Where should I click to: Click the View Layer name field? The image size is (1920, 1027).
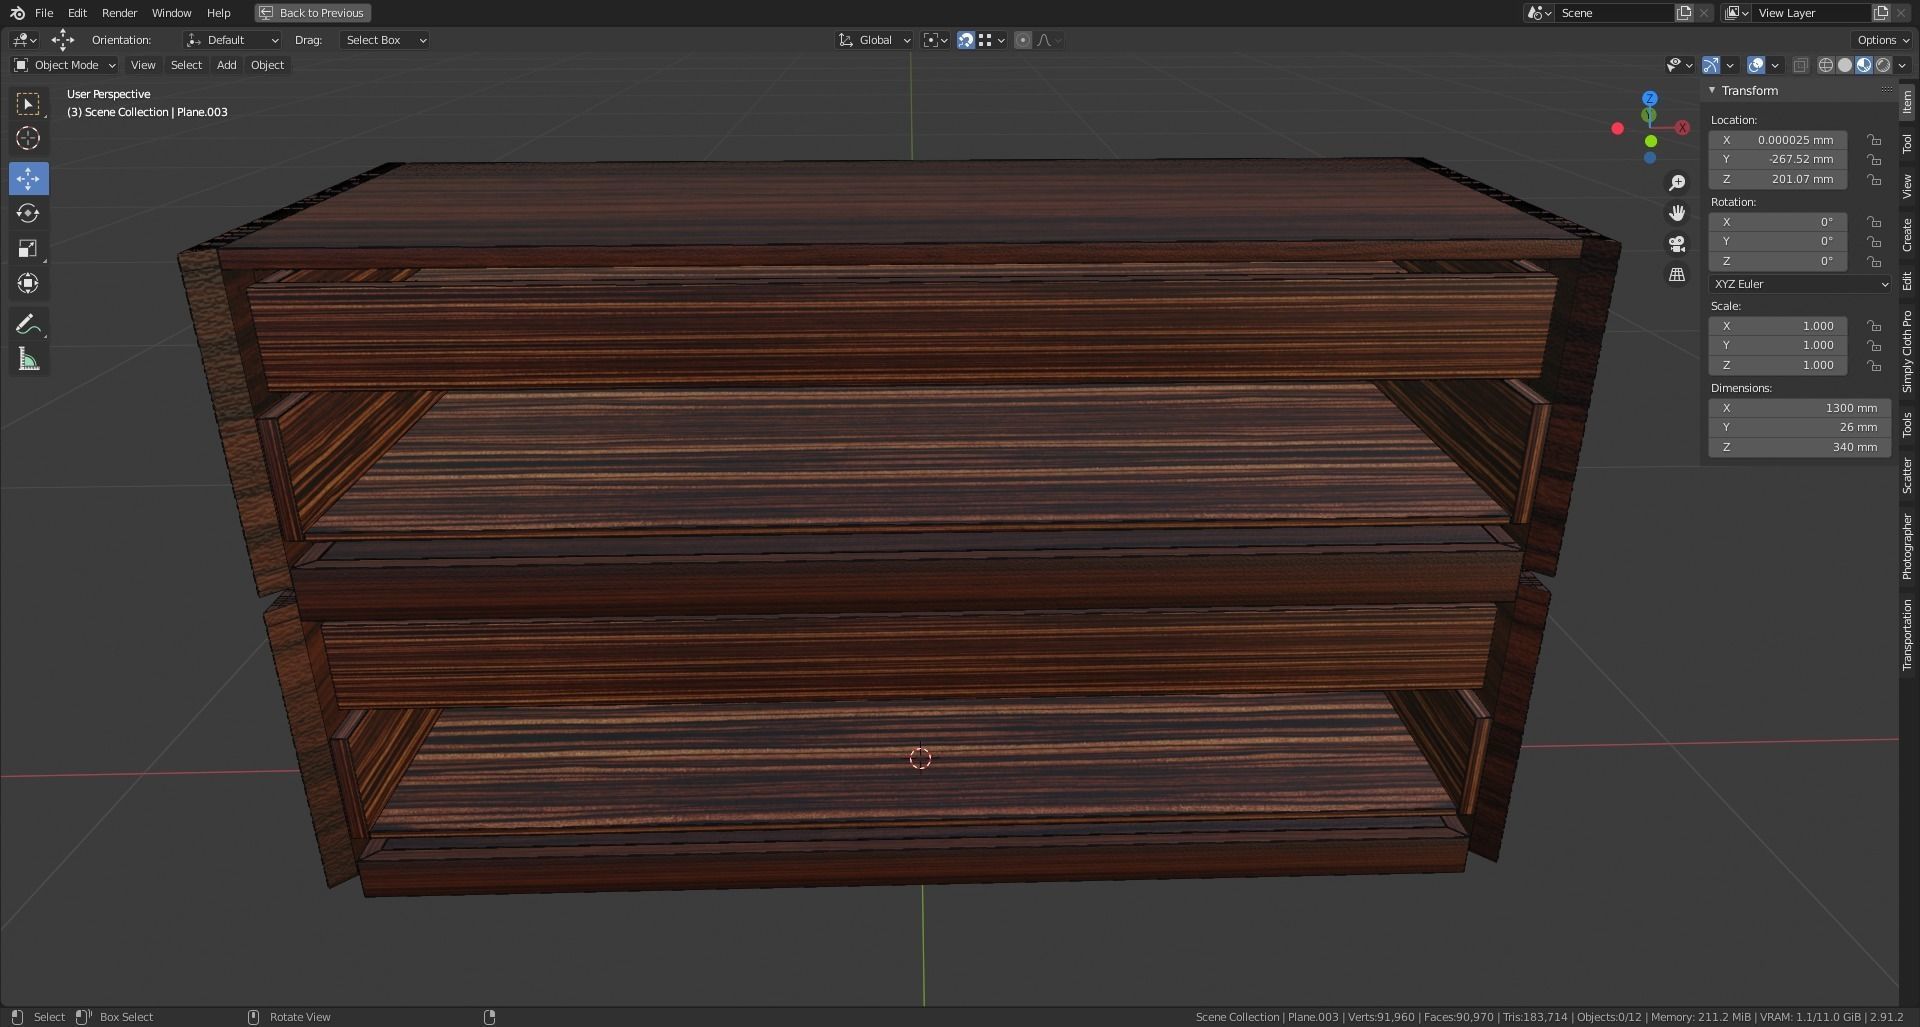(x=1812, y=13)
